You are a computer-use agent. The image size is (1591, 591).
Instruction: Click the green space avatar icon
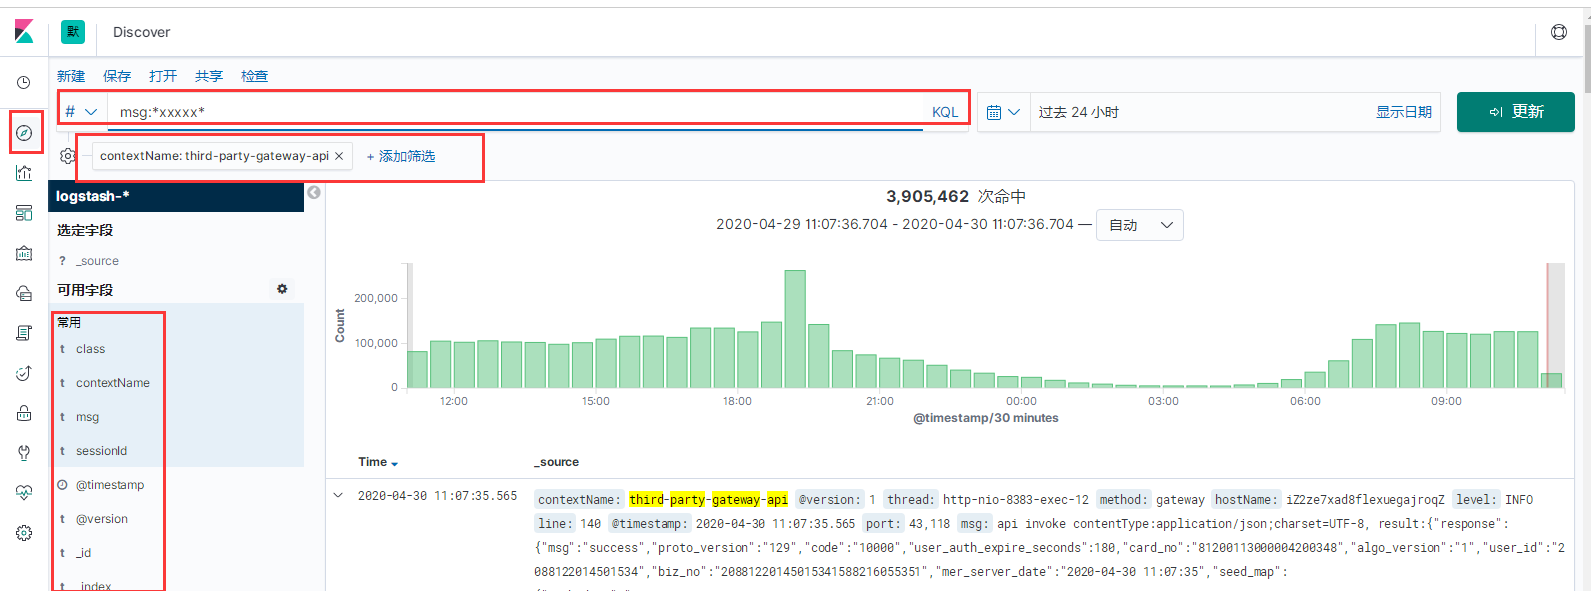pos(73,32)
